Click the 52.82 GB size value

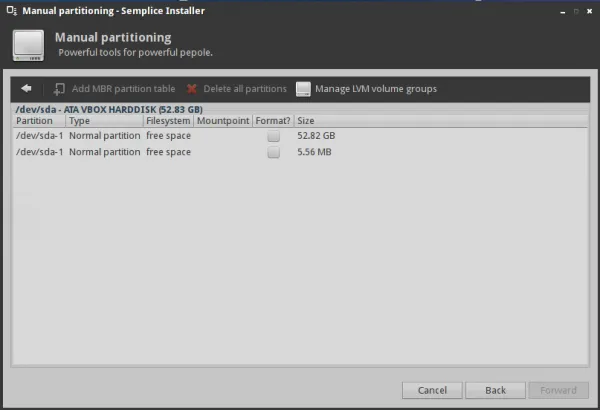click(316, 136)
